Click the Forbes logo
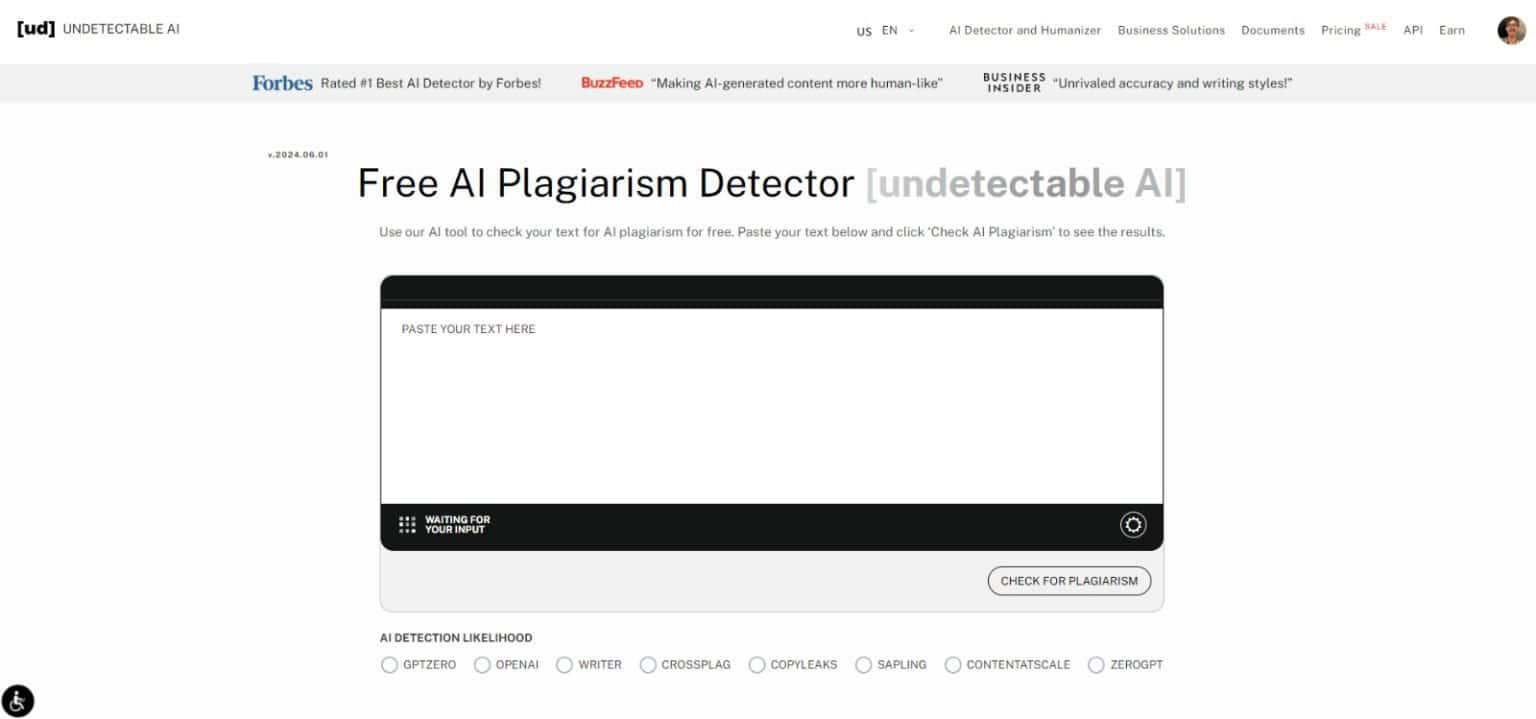 282,83
